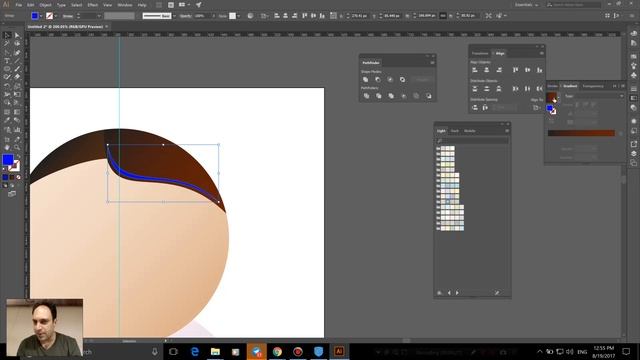Load next swatch library arrow
Screen dimensions: 640x360
[x=457, y=293]
